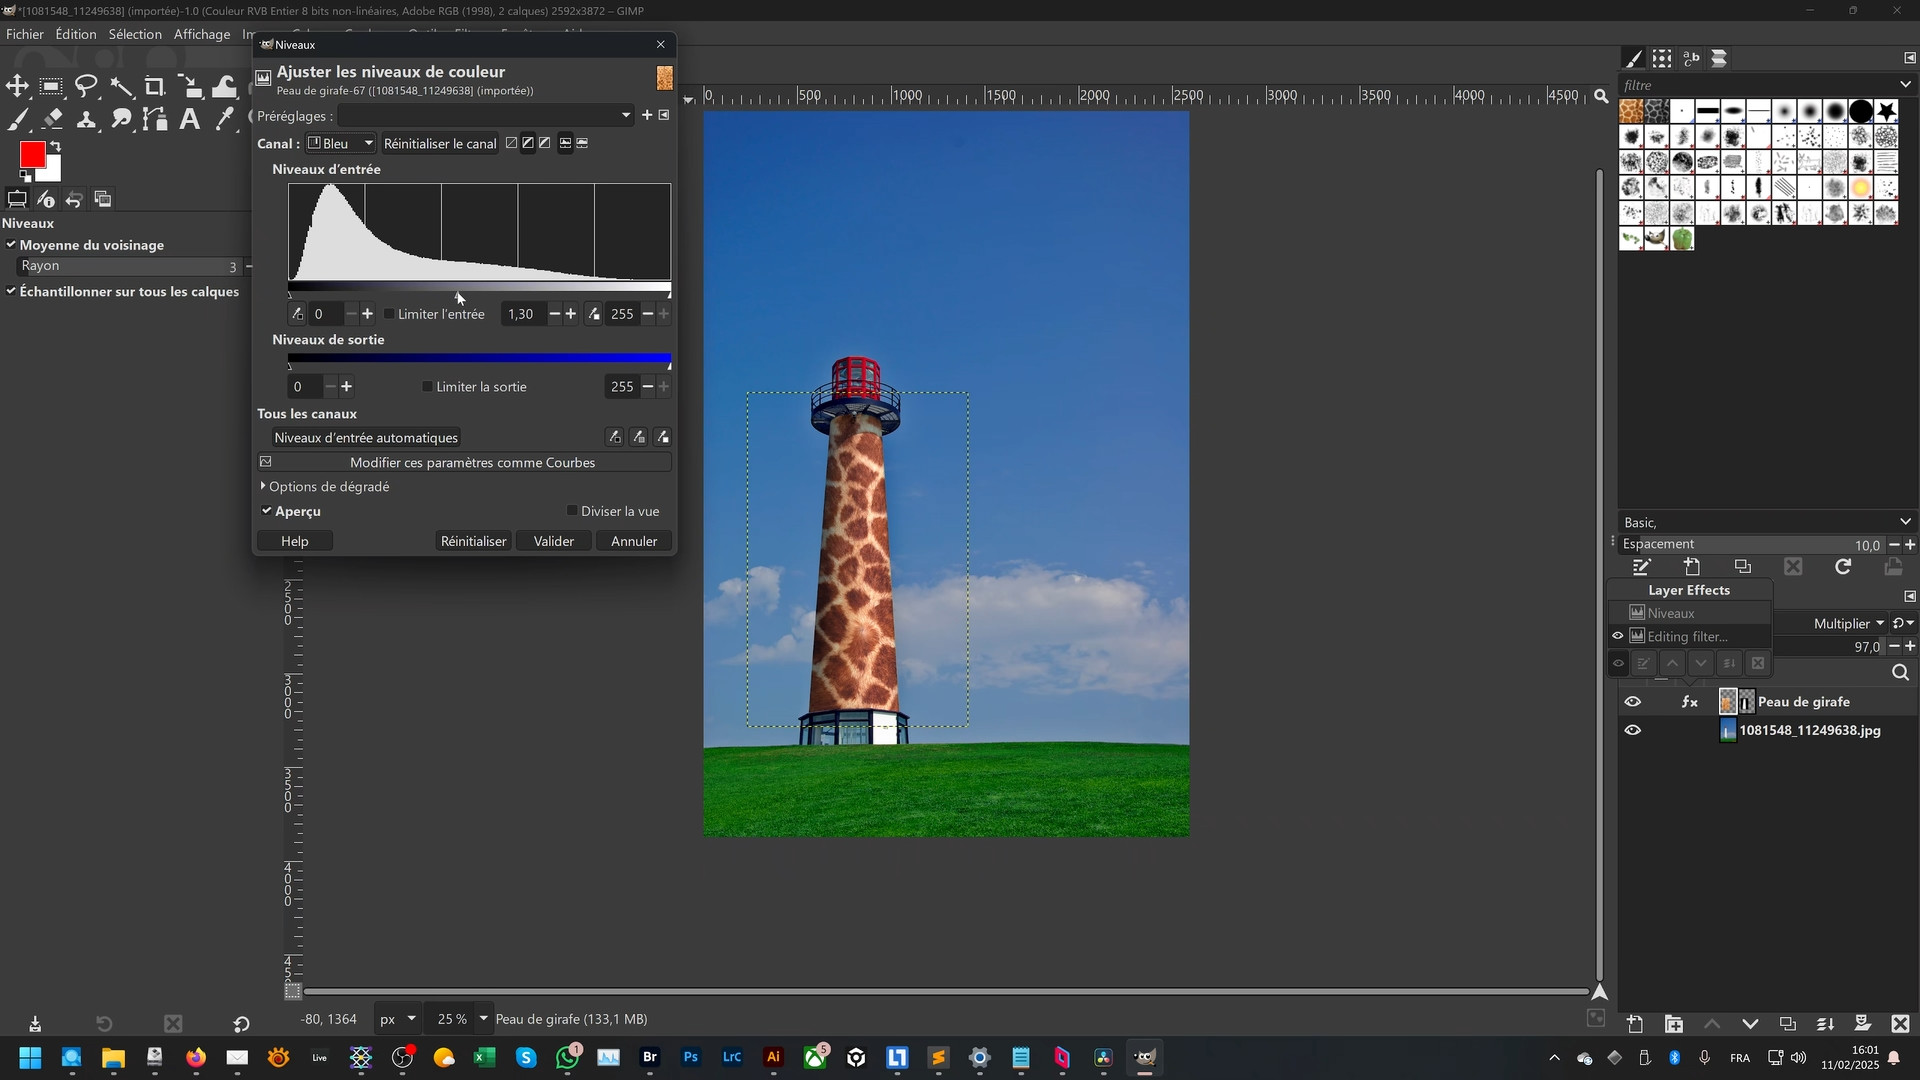Swap foreground and background colors
This screenshot has width=1920, height=1080.
[56, 147]
